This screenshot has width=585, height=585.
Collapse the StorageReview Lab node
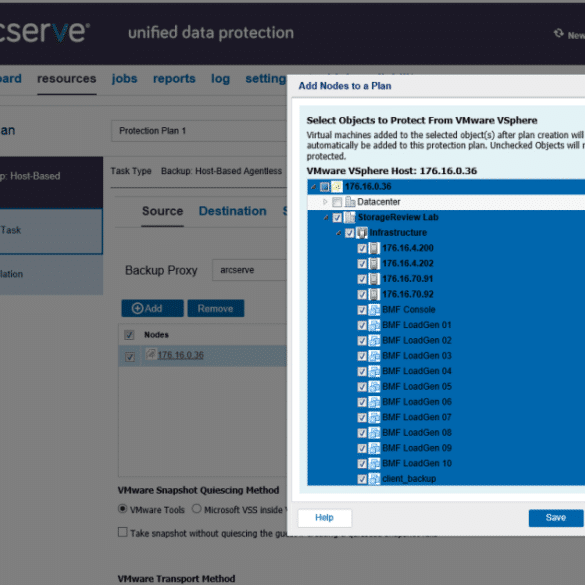[326, 217]
